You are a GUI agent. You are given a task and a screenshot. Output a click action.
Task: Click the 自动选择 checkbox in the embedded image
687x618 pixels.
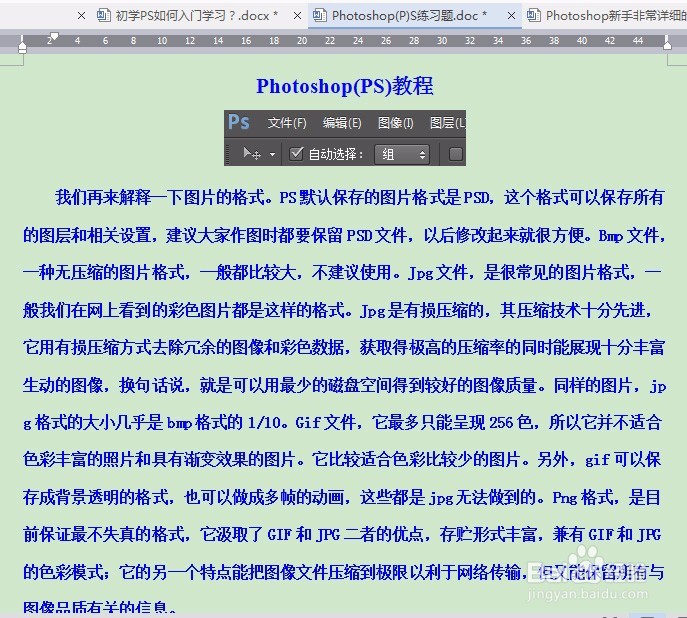297,153
